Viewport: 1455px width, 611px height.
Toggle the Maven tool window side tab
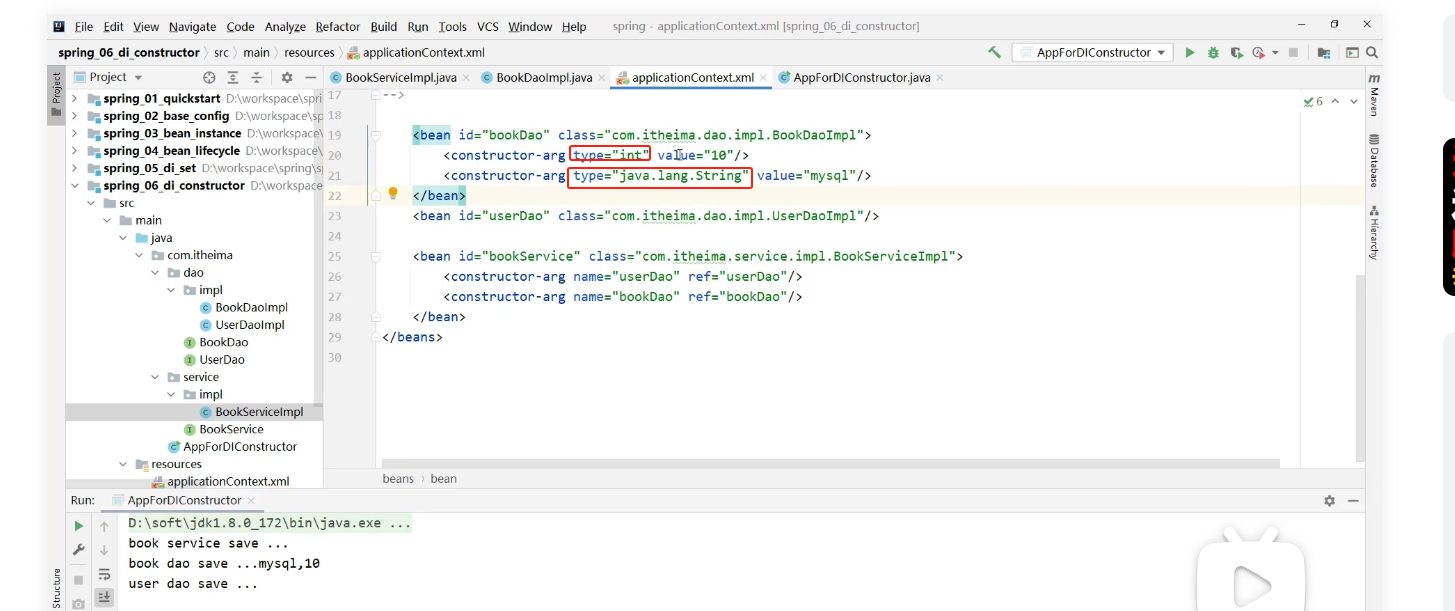pos(1374,95)
